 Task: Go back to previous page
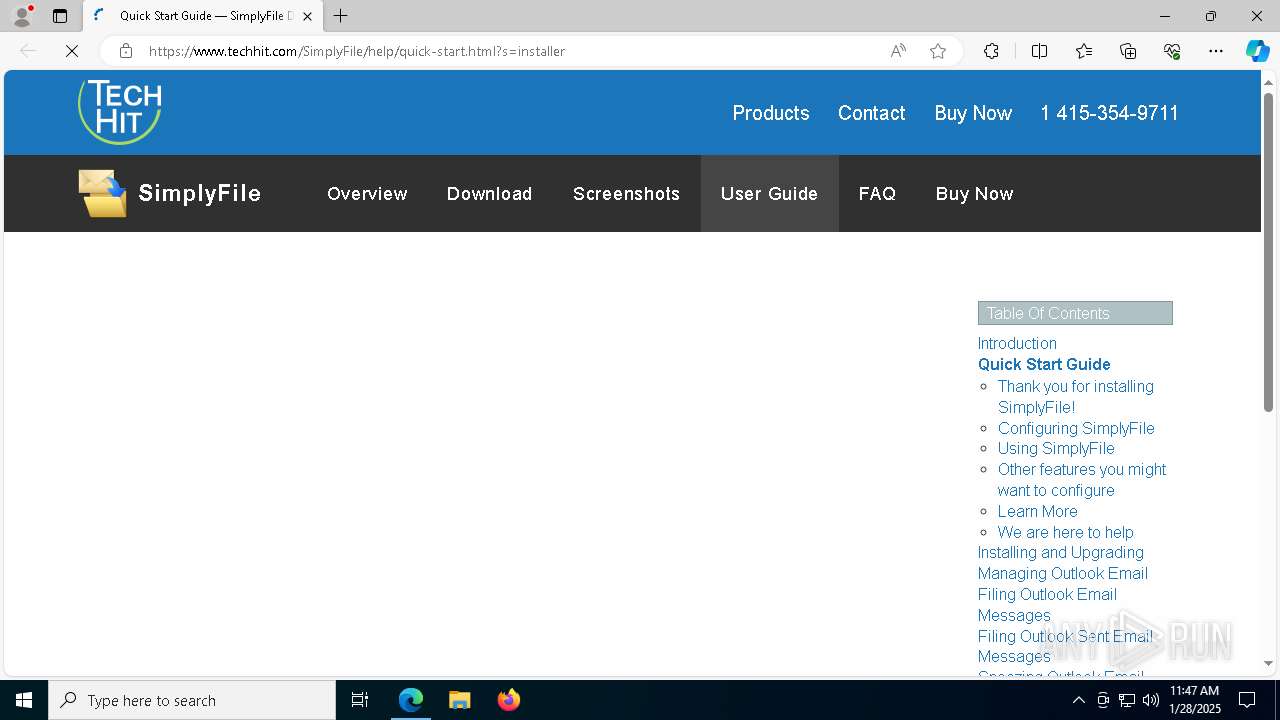click(x=28, y=51)
